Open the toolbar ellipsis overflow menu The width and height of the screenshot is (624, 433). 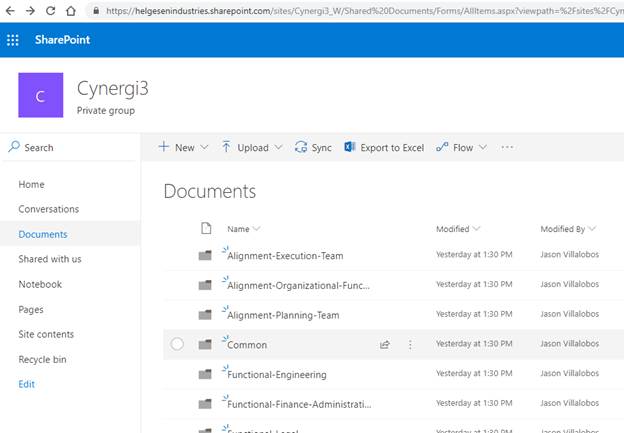pyautogui.click(x=507, y=147)
